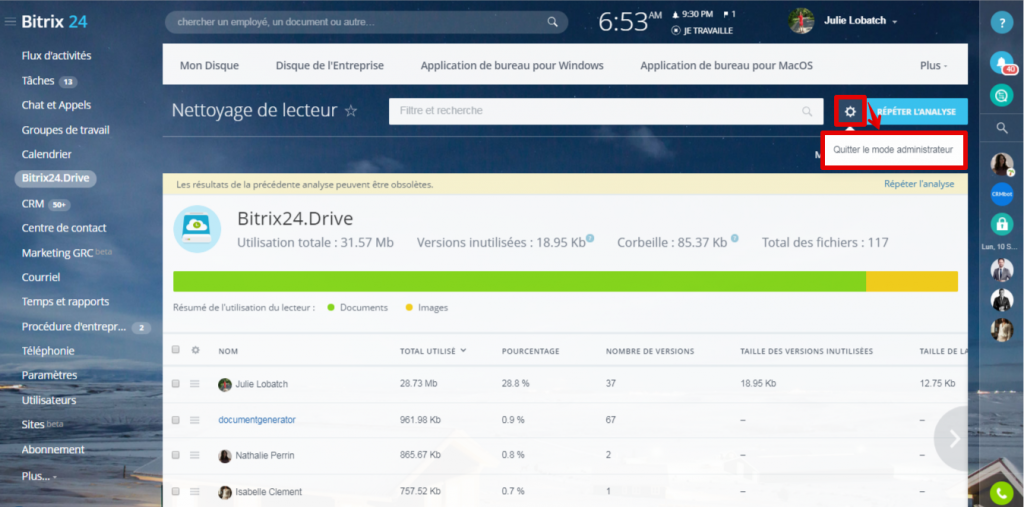Click the green lock icon in right sidebar

pyautogui.click(x=1001, y=224)
